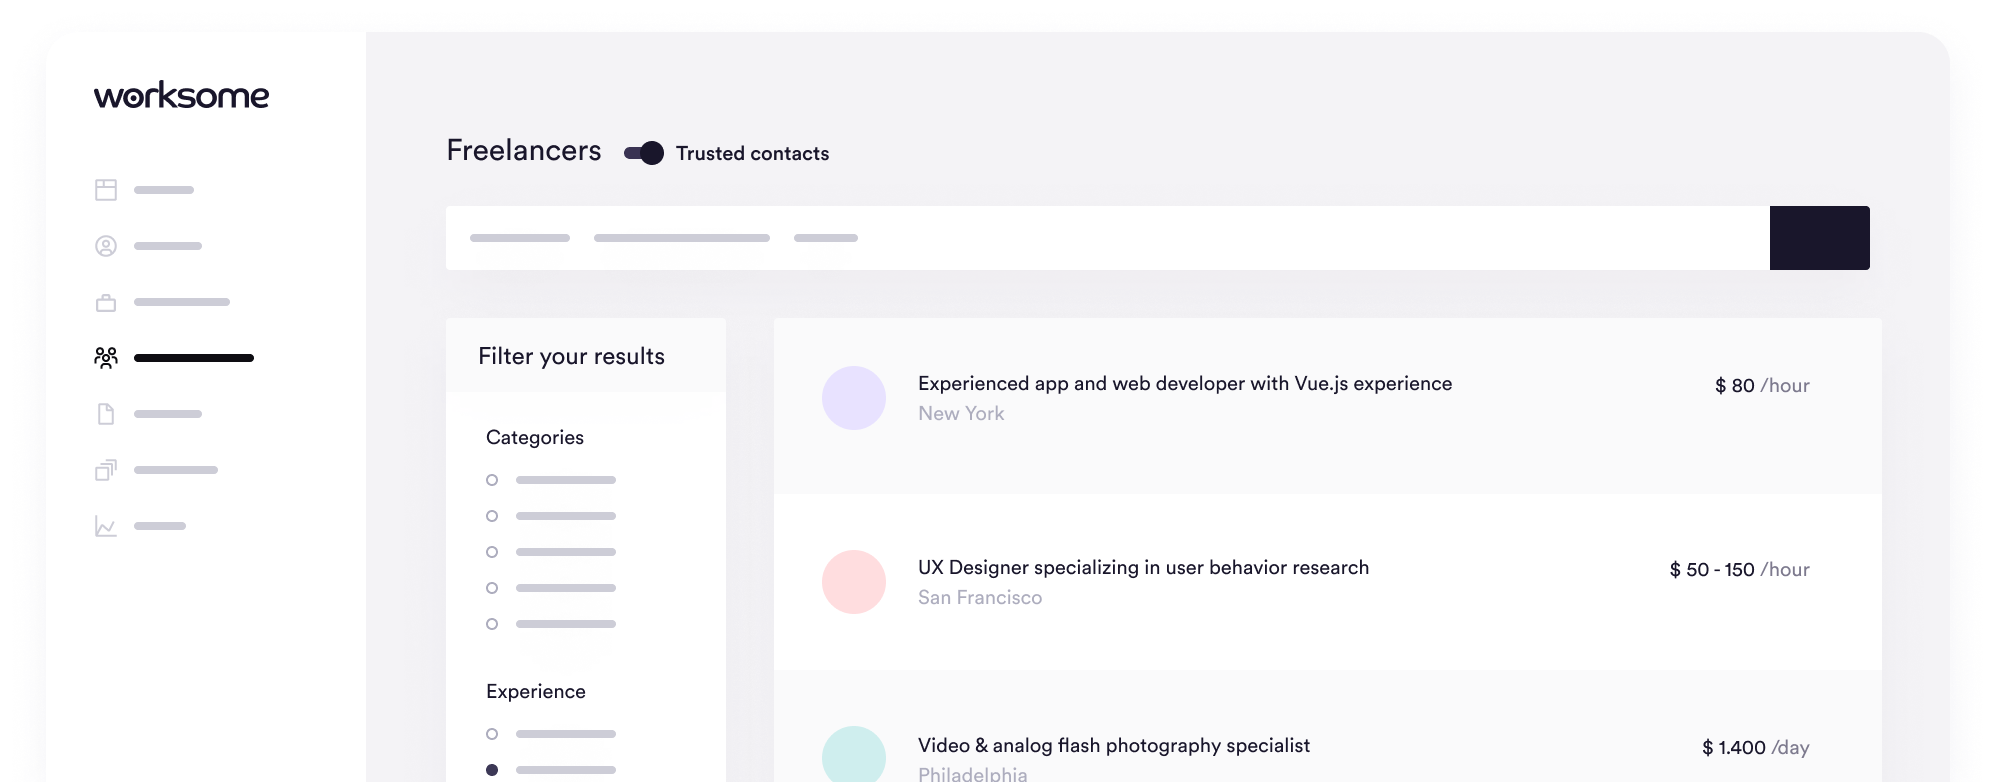
Task: Select the stacked copies icon in sidebar
Action: click(x=106, y=470)
